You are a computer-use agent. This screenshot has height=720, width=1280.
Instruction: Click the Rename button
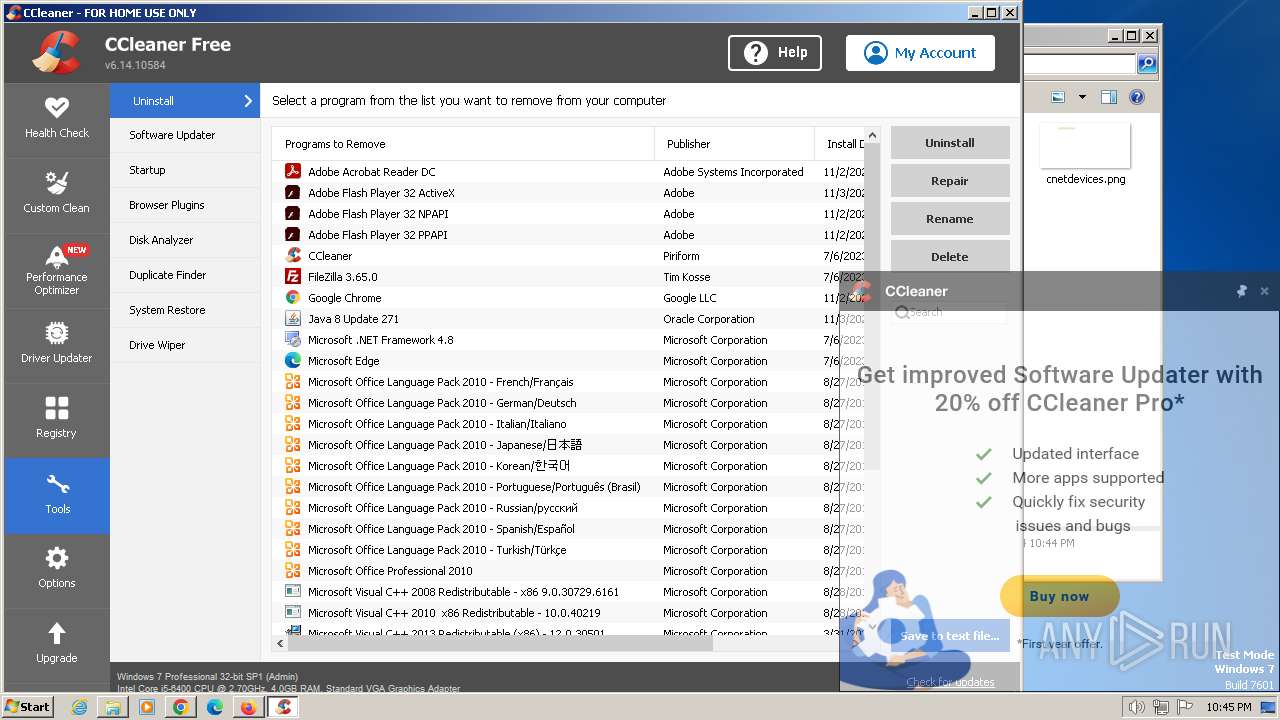pos(950,219)
